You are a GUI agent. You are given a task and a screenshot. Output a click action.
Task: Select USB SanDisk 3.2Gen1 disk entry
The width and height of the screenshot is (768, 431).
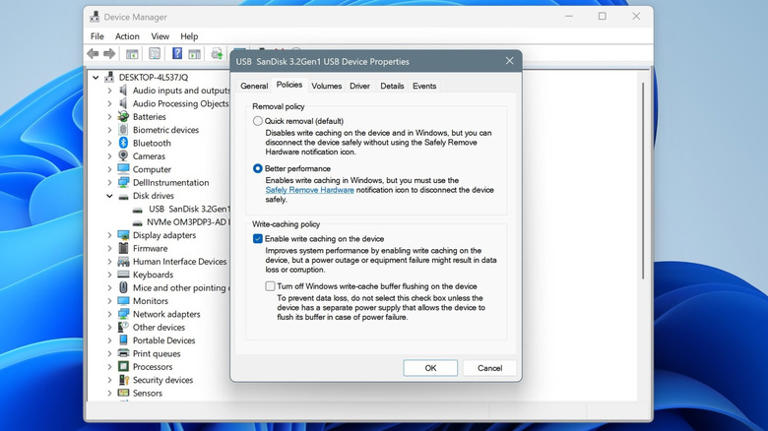[189, 209]
